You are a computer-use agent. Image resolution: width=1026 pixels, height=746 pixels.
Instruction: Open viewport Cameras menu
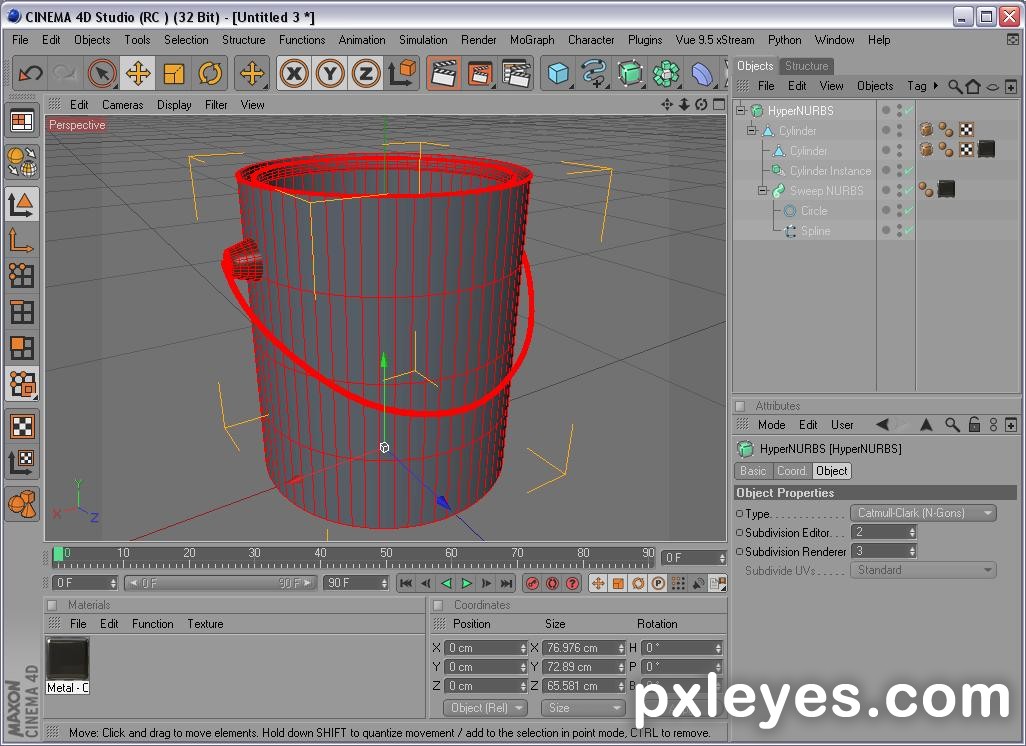tap(122, 105)
